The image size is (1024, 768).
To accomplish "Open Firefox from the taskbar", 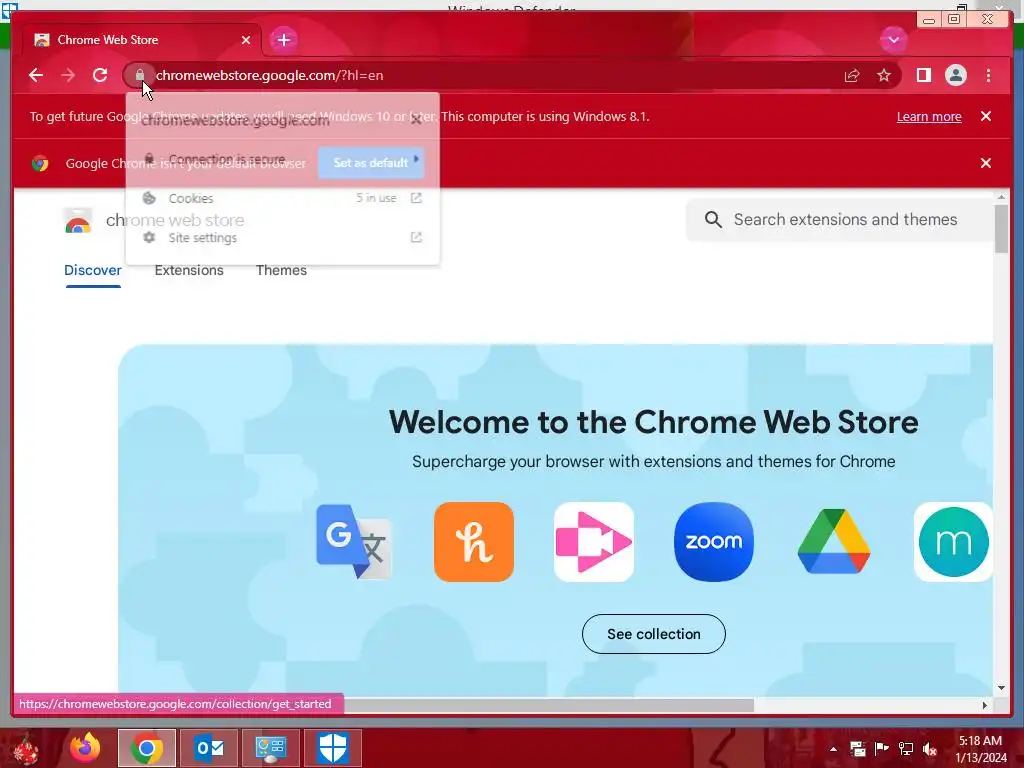I will (x=85, y=748).
